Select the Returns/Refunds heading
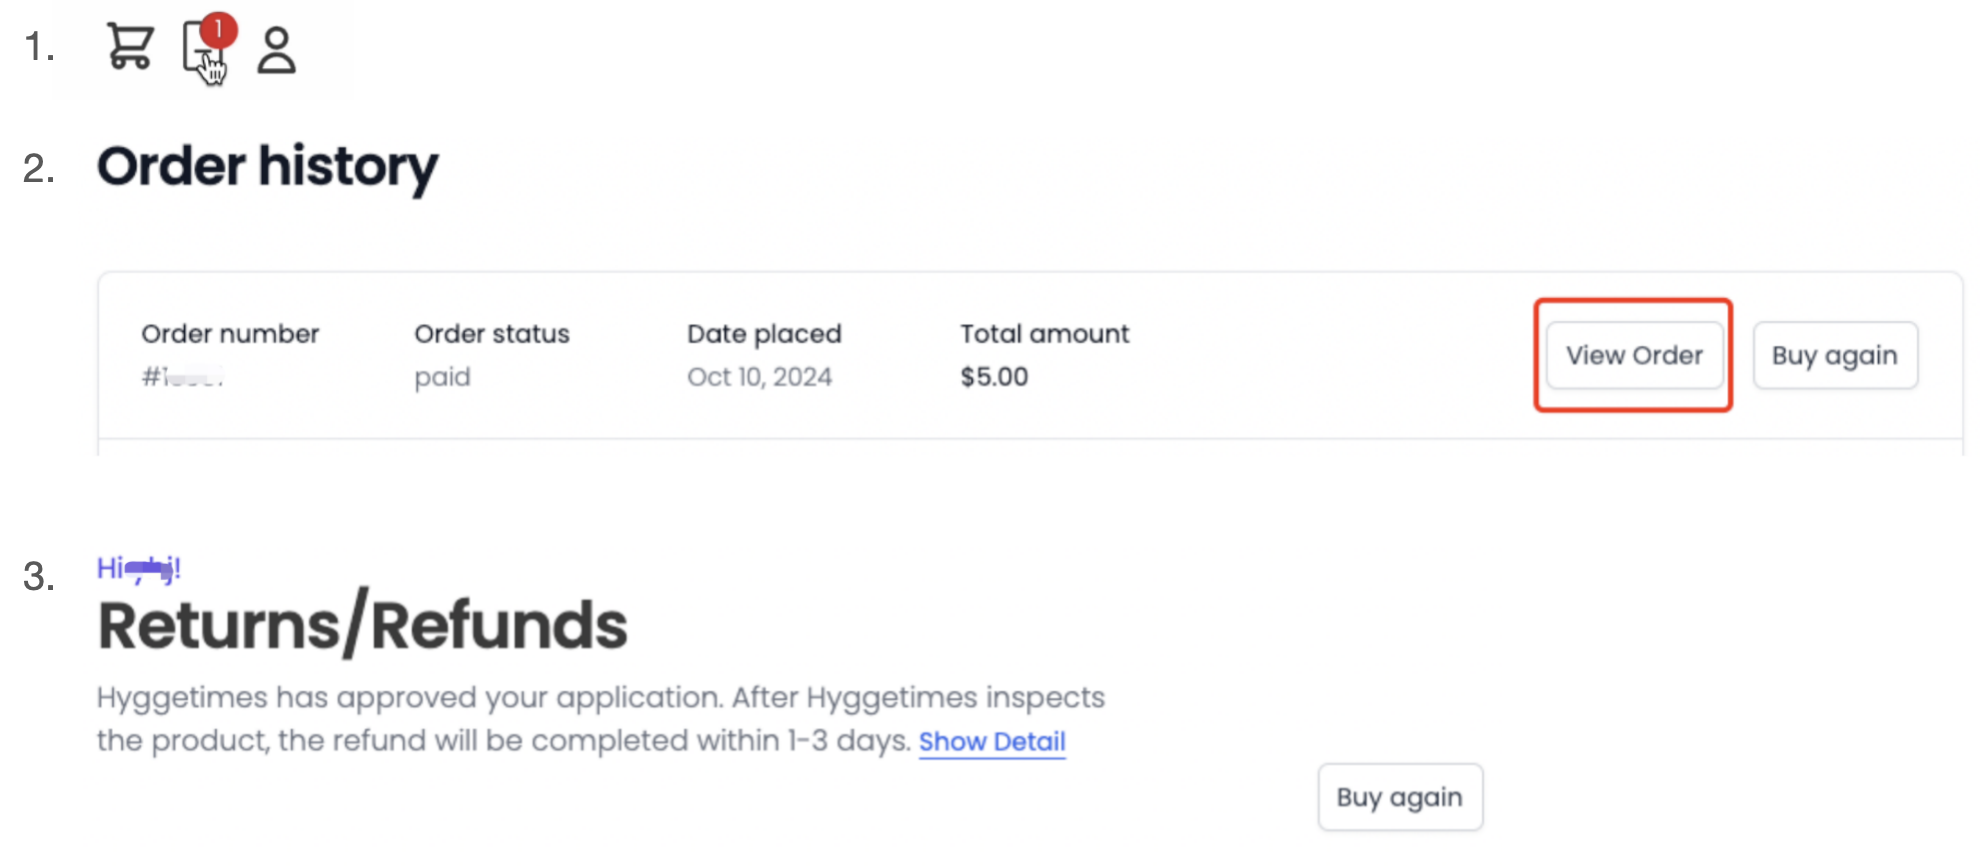The width and height of the screenshot is (1980, 866). click(362, 625)
